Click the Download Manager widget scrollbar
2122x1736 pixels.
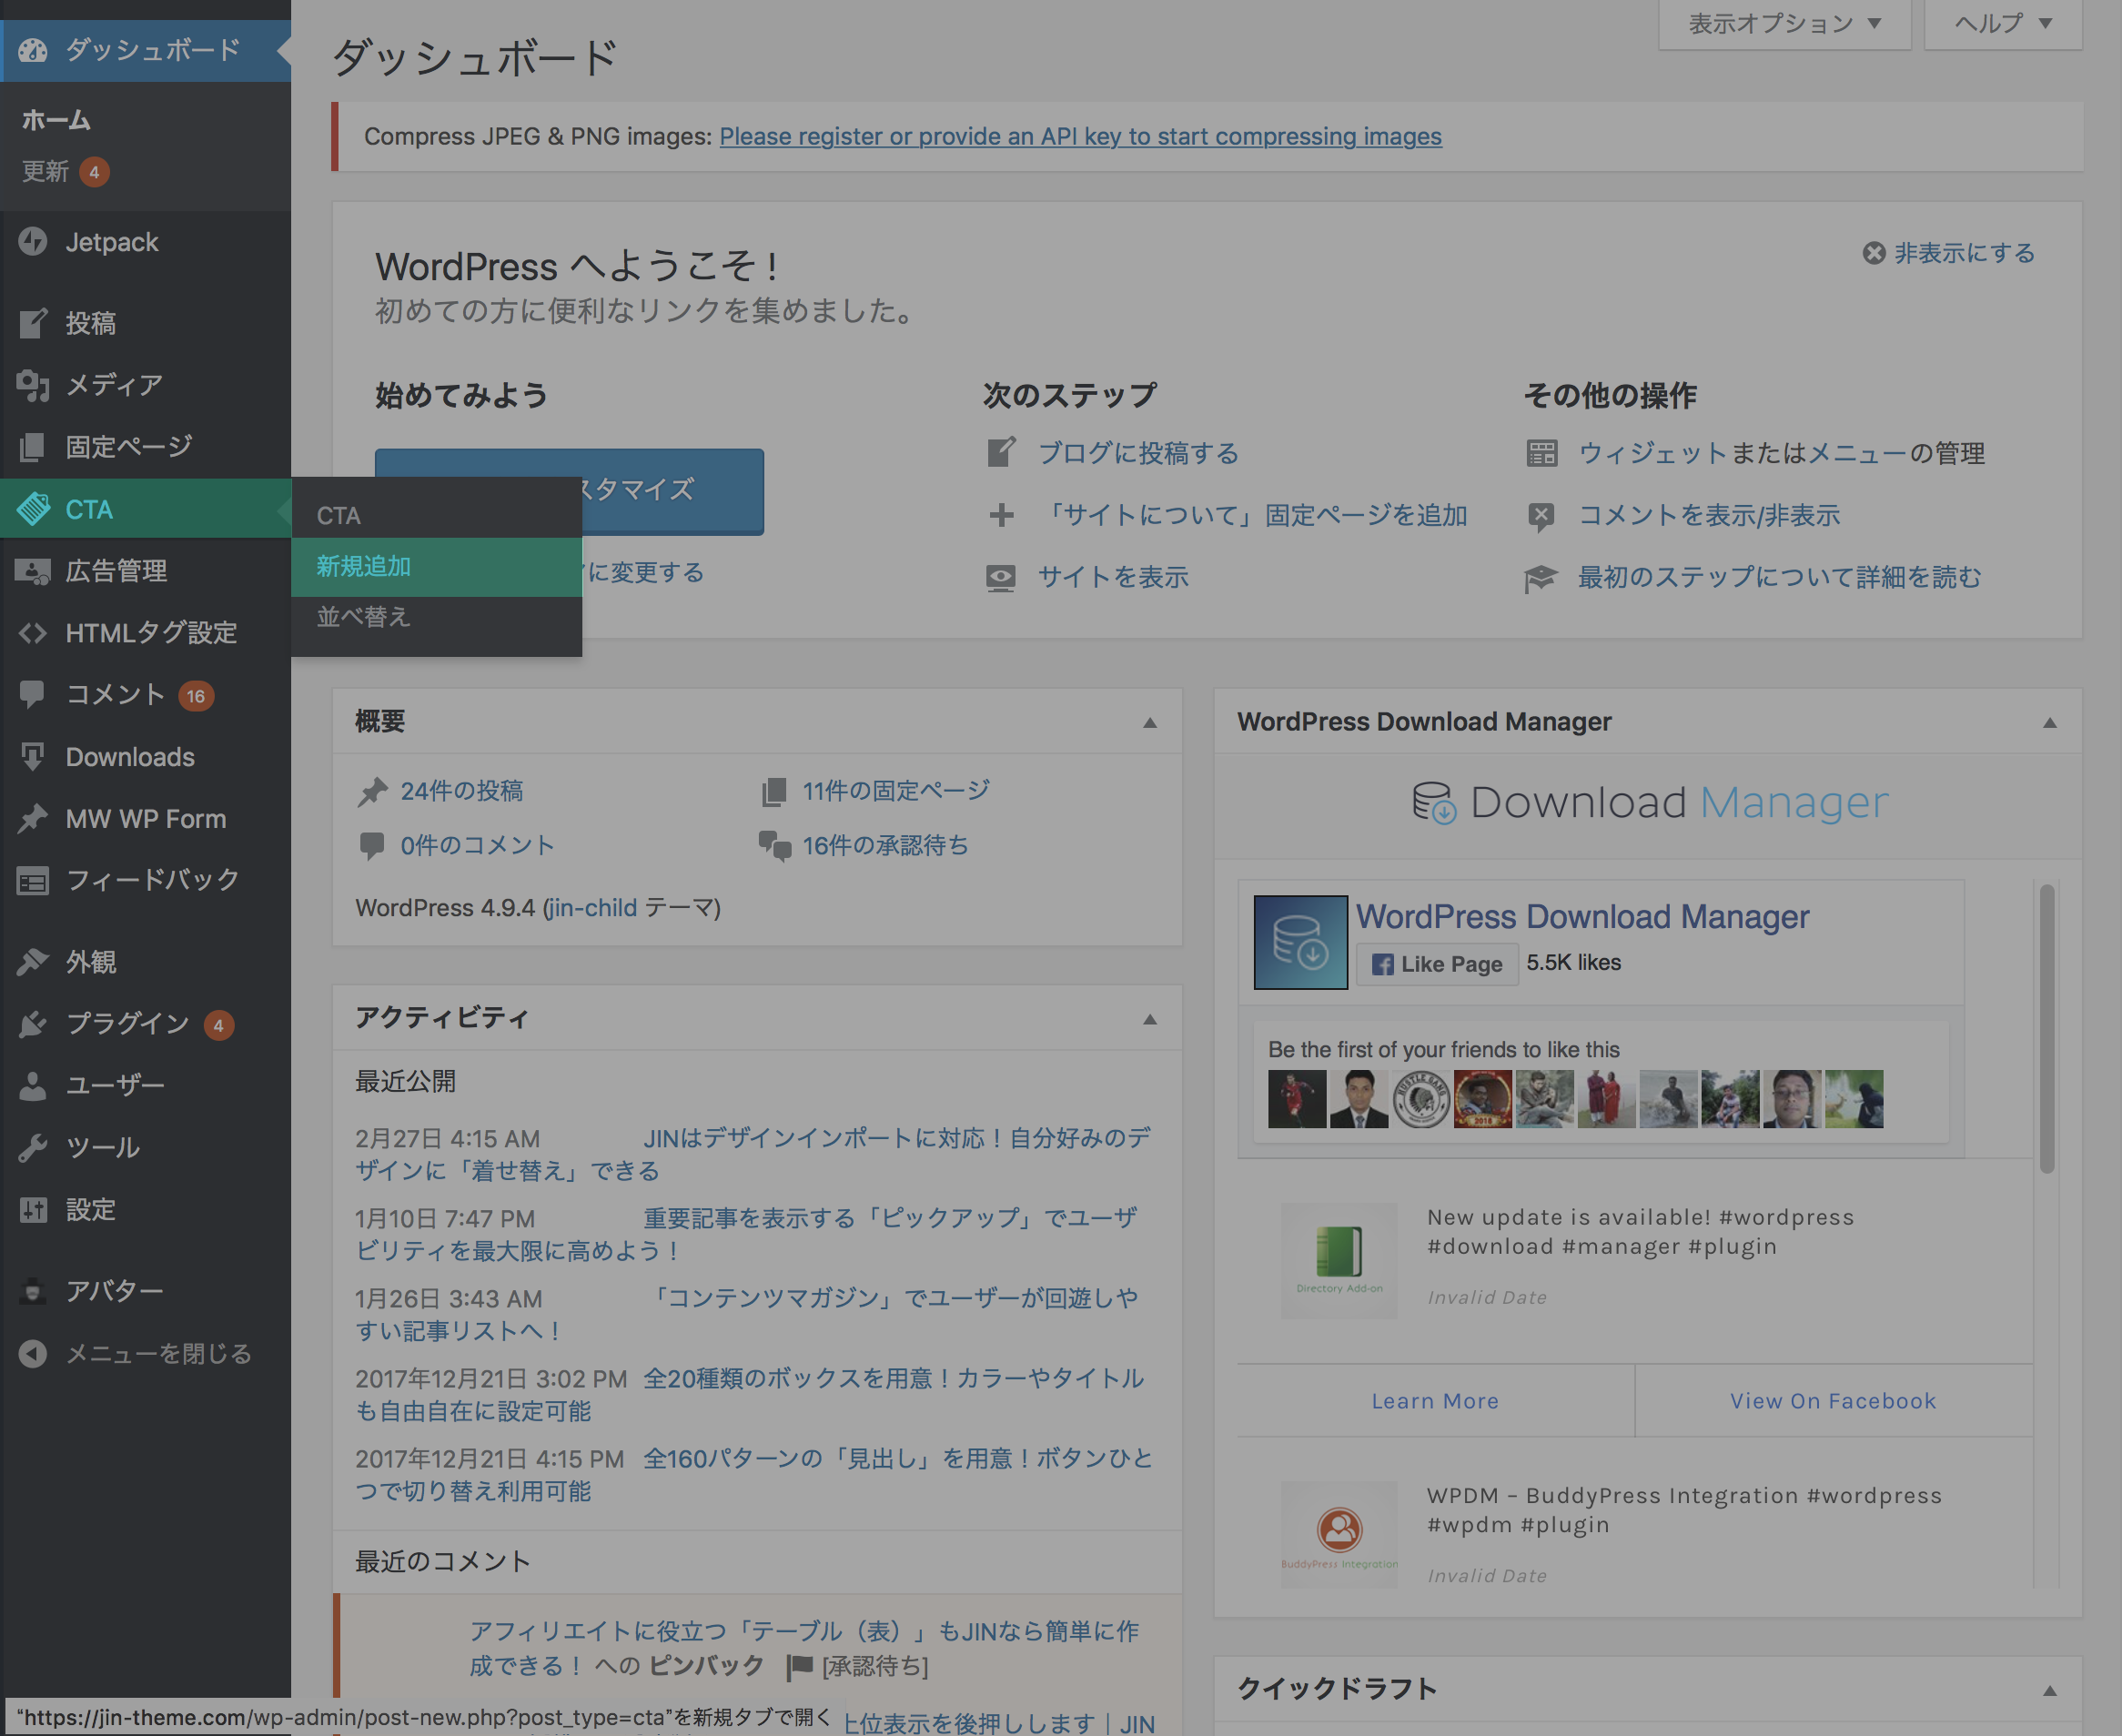click(2047, 1029)
